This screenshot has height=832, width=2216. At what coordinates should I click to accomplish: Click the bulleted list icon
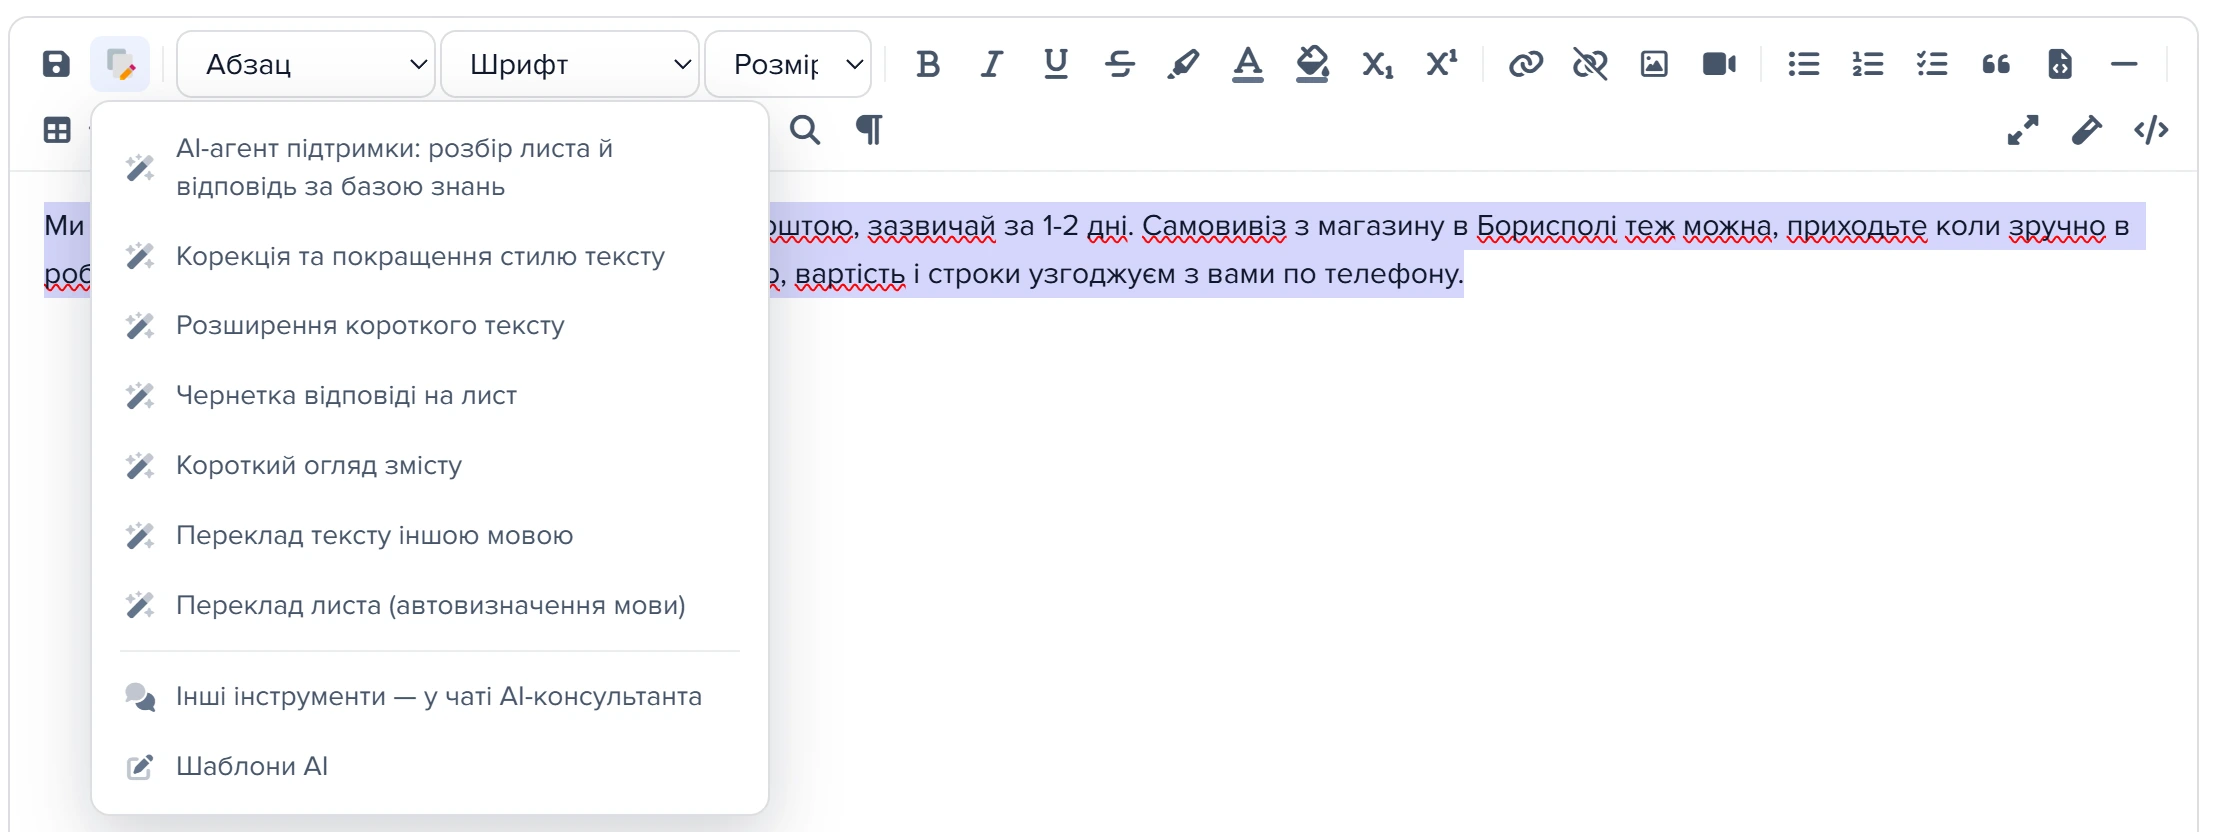point(1804,64)
